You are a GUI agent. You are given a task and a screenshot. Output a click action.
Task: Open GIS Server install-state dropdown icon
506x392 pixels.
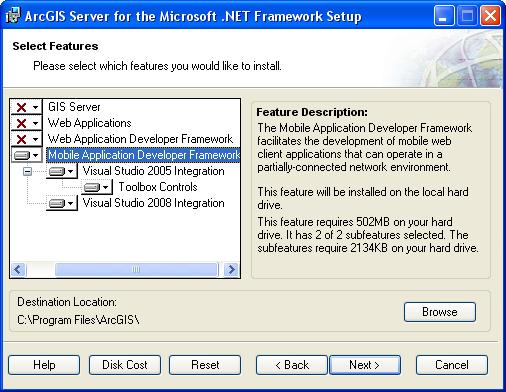tap(26, 107)
